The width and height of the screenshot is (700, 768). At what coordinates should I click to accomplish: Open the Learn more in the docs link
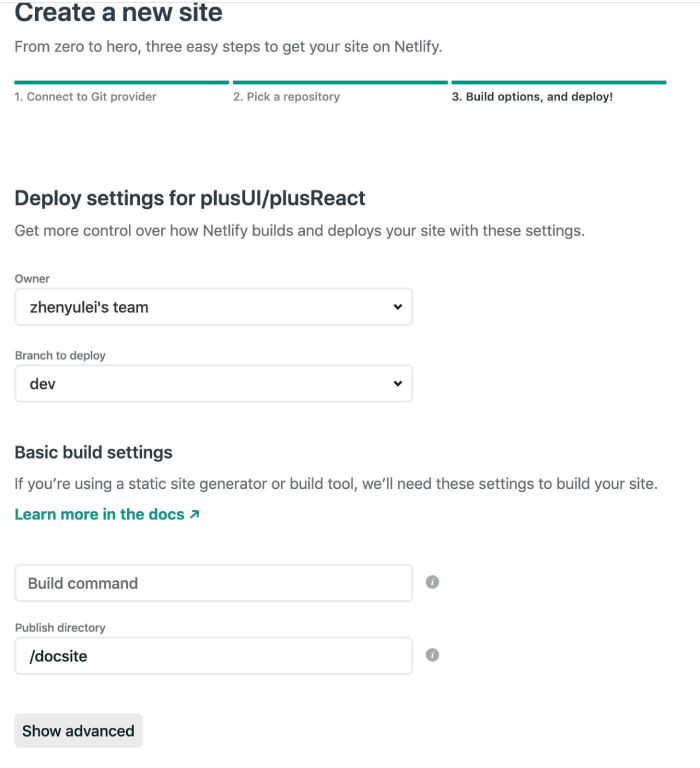coord(99,514)
